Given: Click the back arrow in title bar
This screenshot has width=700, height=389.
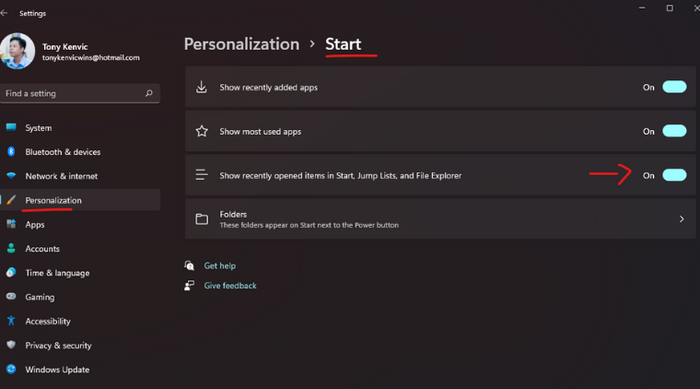Looking at the screenshot, I should pyautogui.click(x=4, y=13).
